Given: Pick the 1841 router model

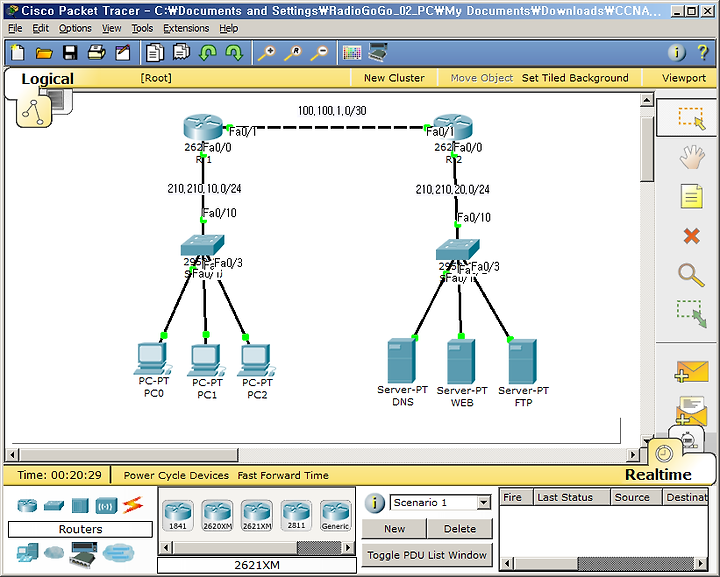Looking at the screenshot, I should 178,515.
